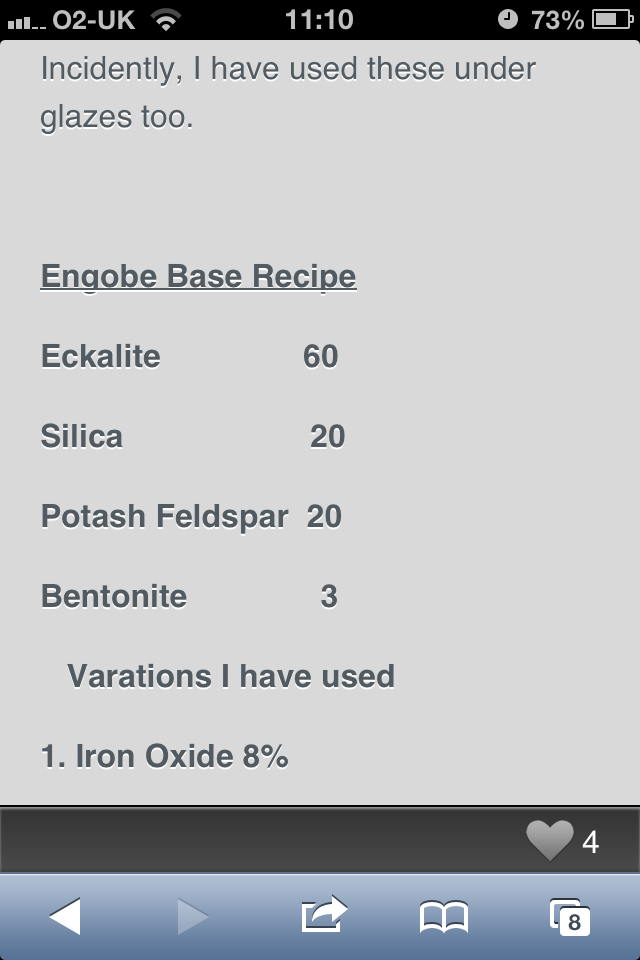The height and width of the screenshot is (960, 640).
Task: Tap the Eckalite 60 ingredient line
Action: (x=189, y=356)
